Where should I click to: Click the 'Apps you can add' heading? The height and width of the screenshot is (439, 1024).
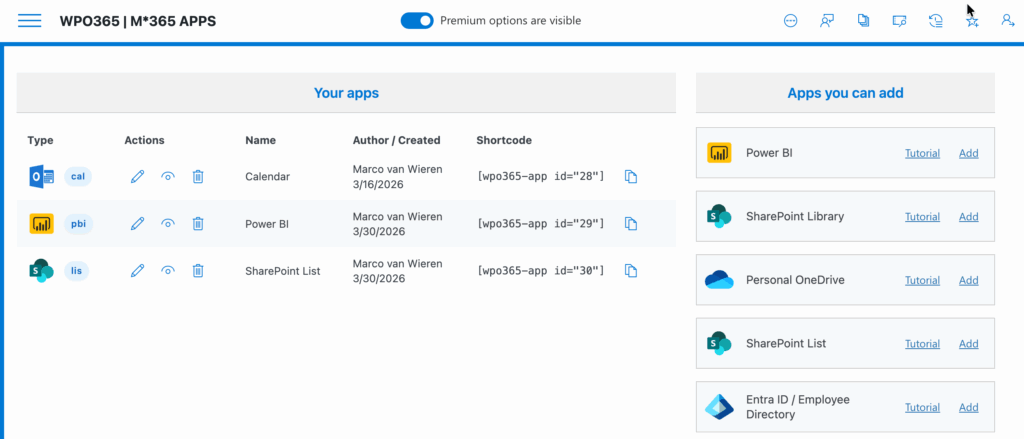point(845,93)
